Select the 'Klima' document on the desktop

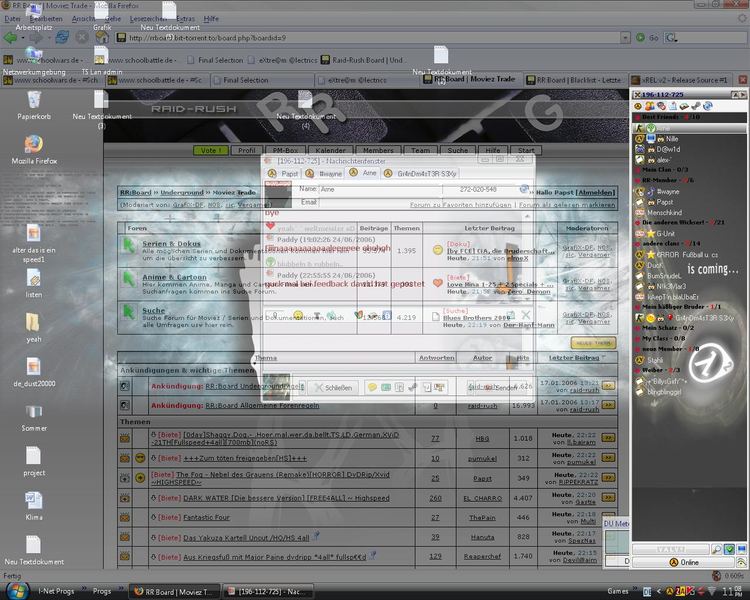tap(33, 506)
